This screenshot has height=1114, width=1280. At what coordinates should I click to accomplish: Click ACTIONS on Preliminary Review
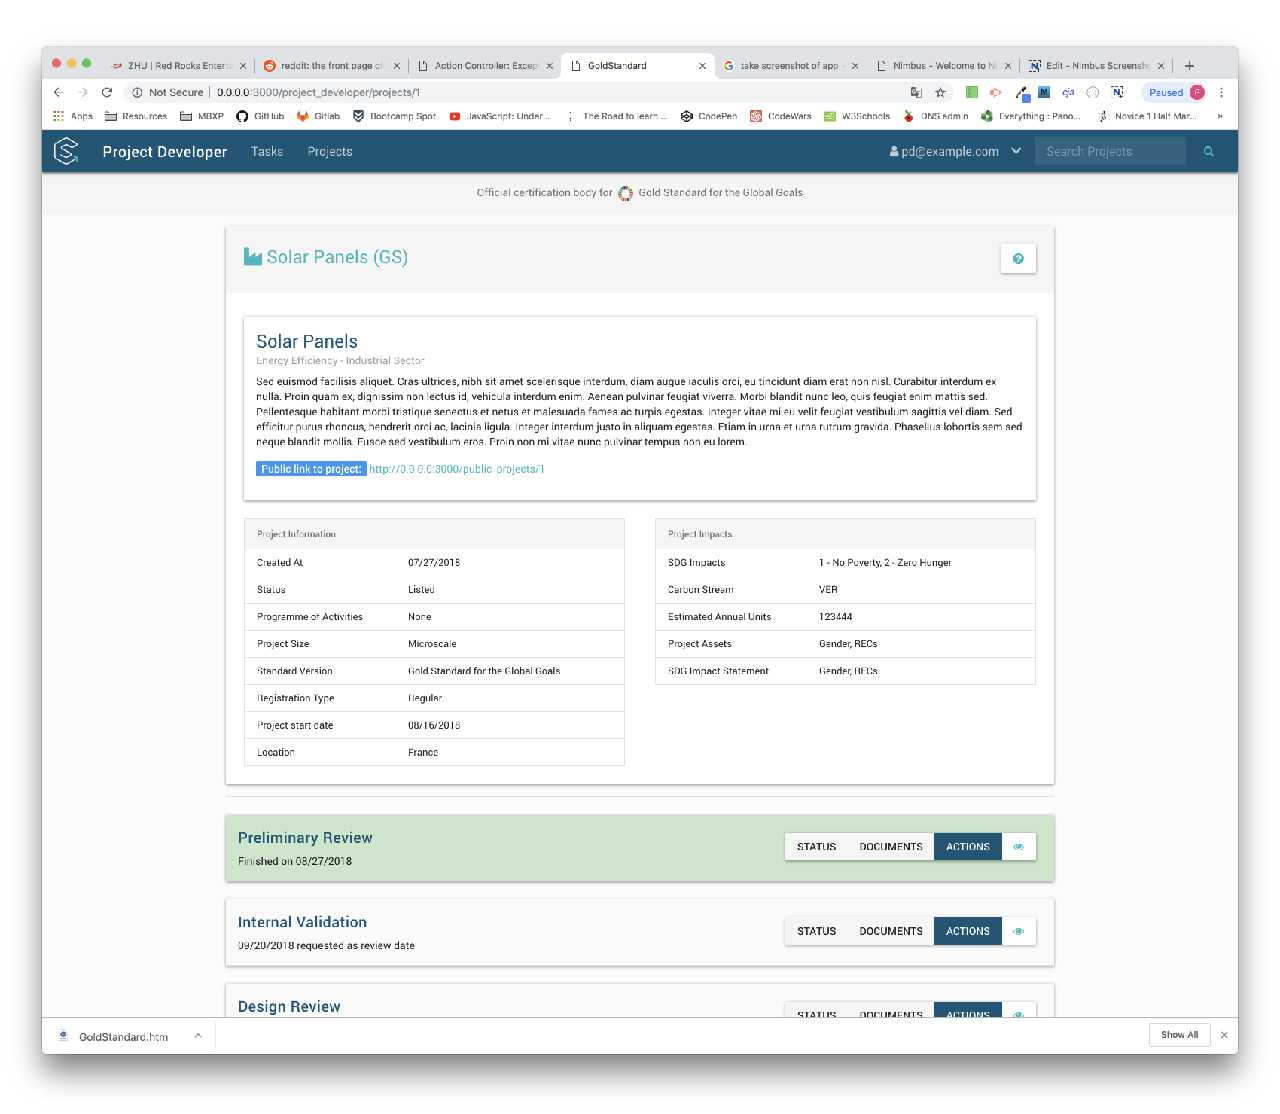[968, 847]
